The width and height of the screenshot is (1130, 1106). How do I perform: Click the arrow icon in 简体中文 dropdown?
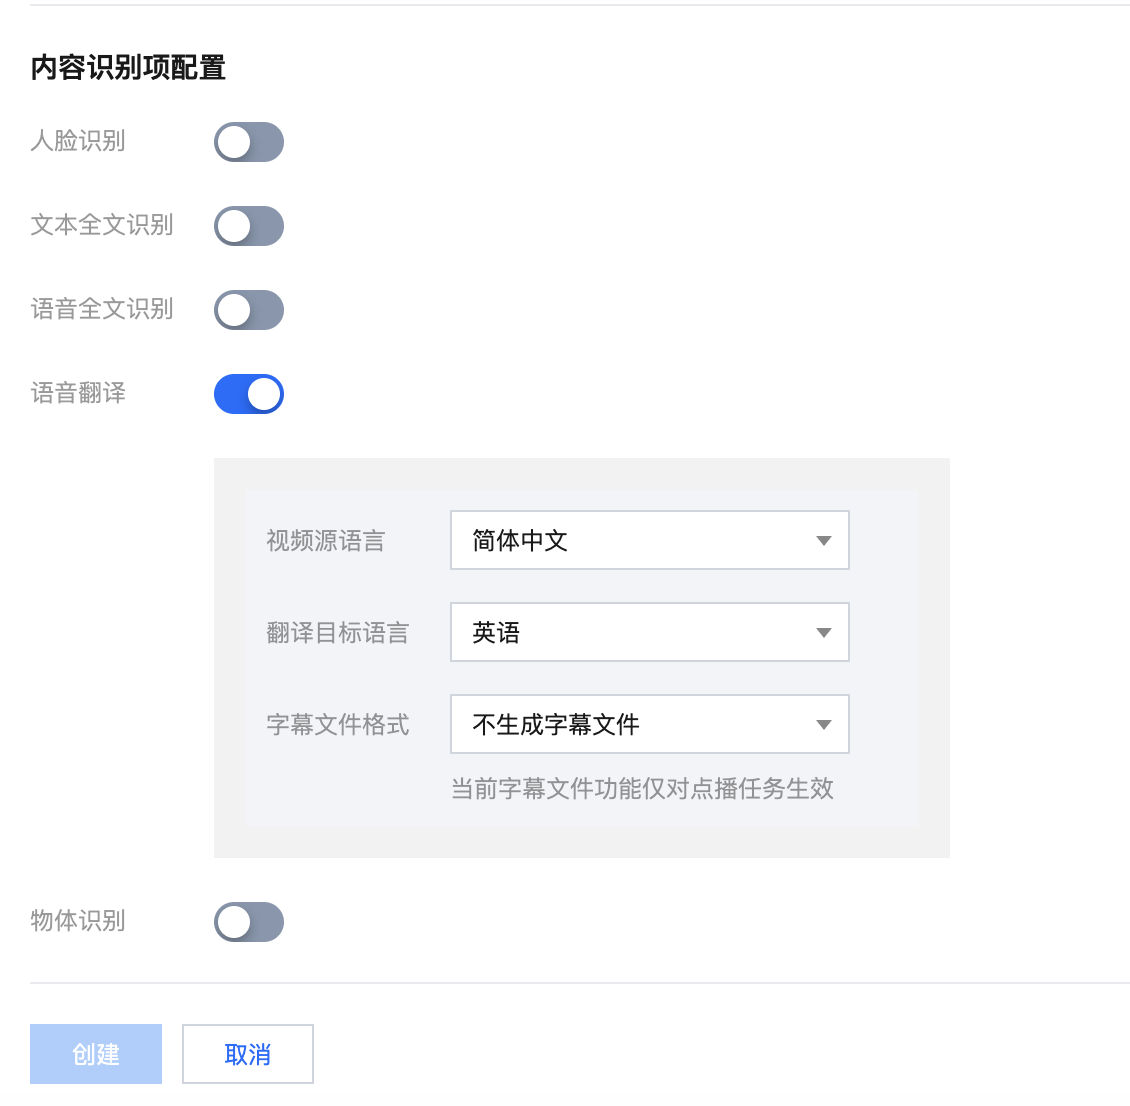824,541
